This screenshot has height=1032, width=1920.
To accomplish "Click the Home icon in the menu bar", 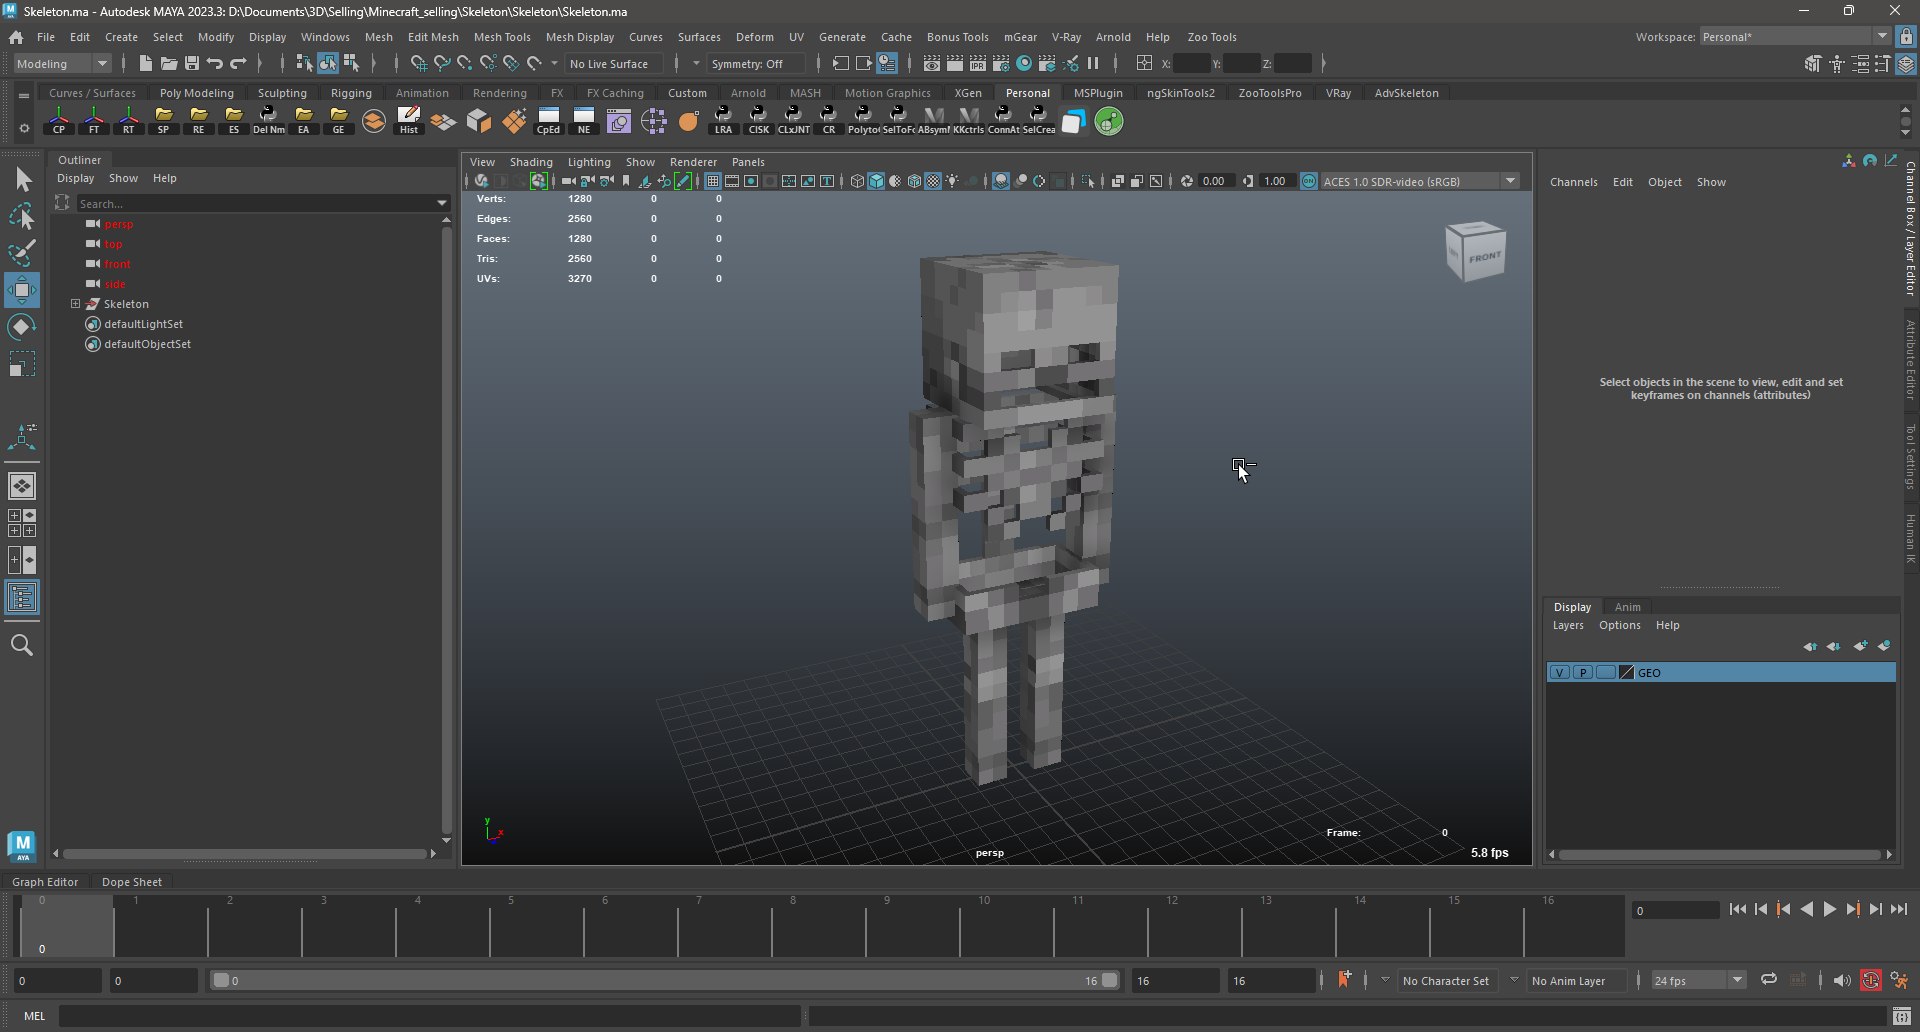I will [16, 37].
